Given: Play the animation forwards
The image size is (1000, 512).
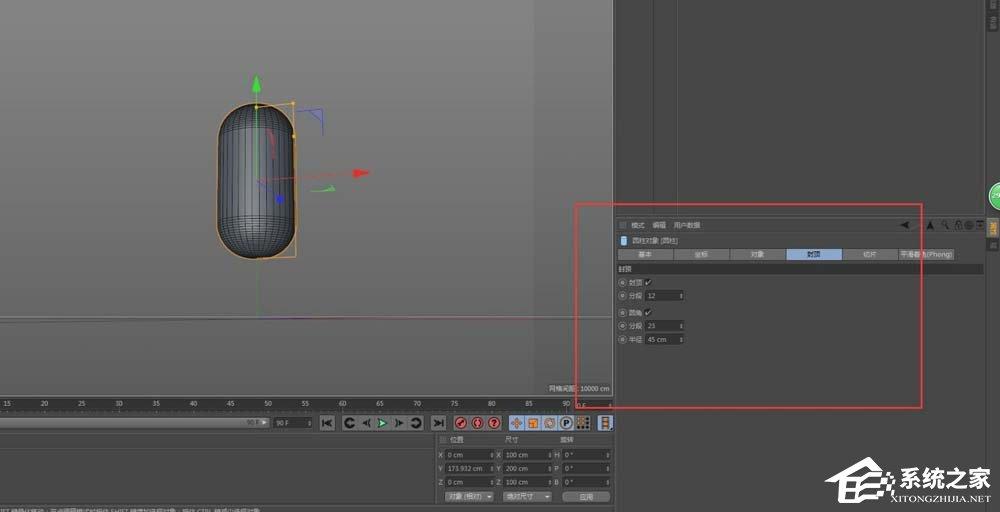Looking at the screenshot, I should (x=382, y=423).
